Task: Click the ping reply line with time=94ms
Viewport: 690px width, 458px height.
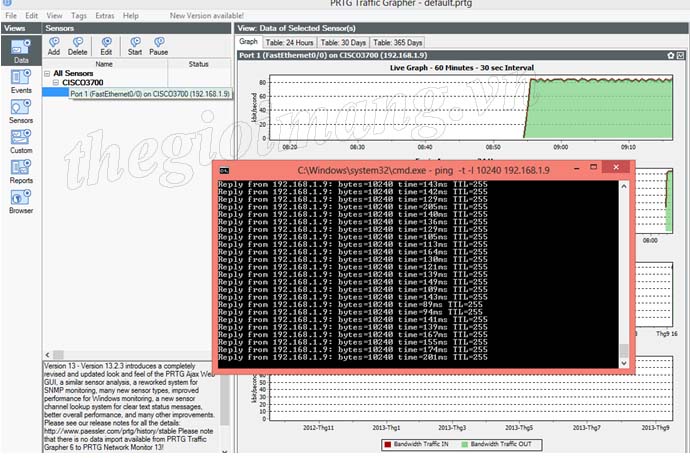Action: 350,312
